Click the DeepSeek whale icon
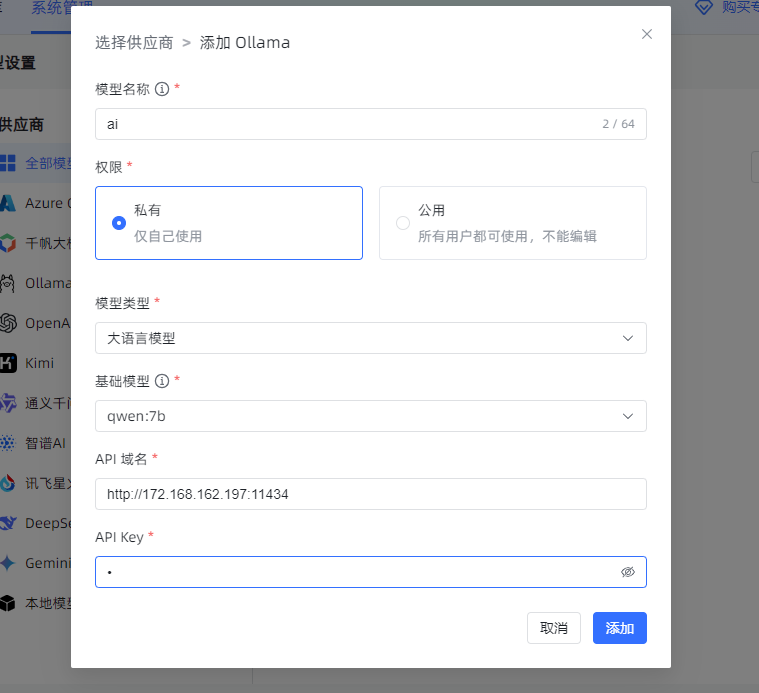This screenshot has width=759, height=693. 8,523
